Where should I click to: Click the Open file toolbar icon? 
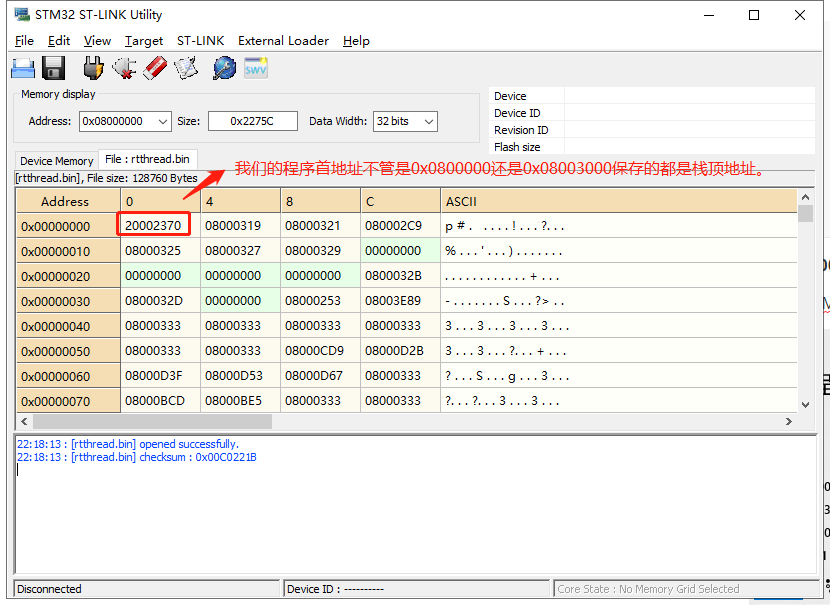(x=23, y=68)
